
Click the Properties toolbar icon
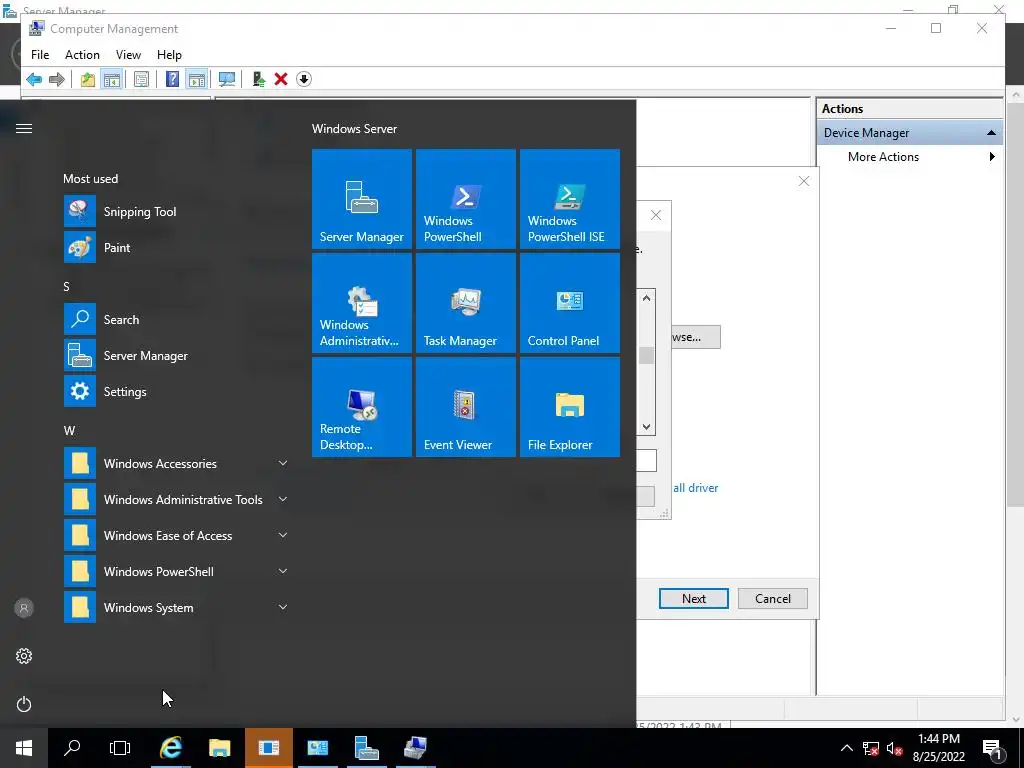coord(141,80)
